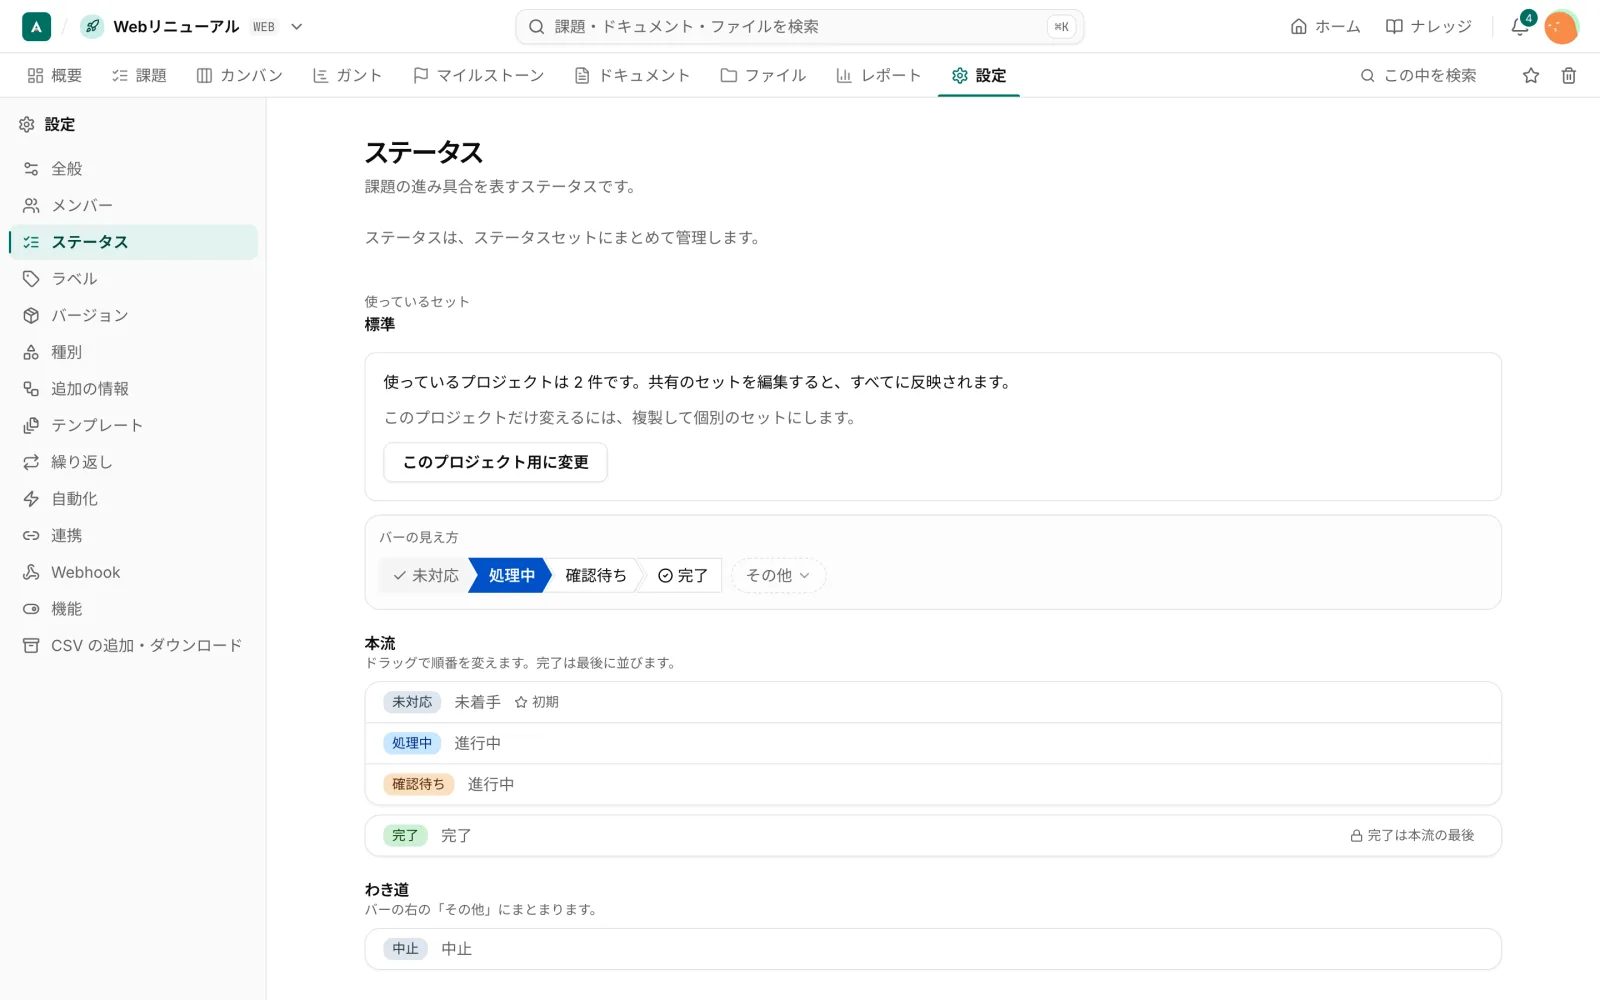Select 全般 in settings sidebar
Viewport: 1600px width, 1000px height.
click(x=133, y=169)
